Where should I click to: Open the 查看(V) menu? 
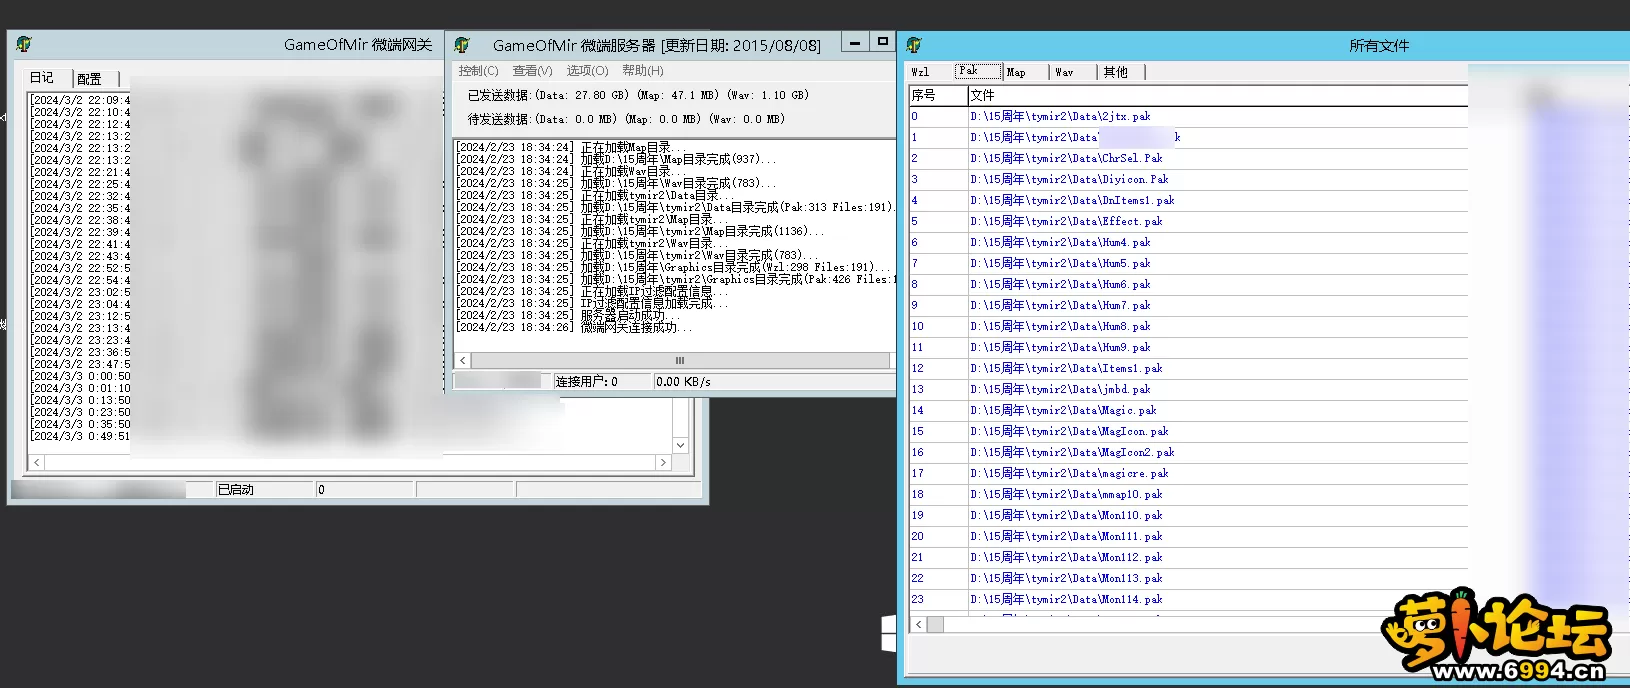click(532, 71)
